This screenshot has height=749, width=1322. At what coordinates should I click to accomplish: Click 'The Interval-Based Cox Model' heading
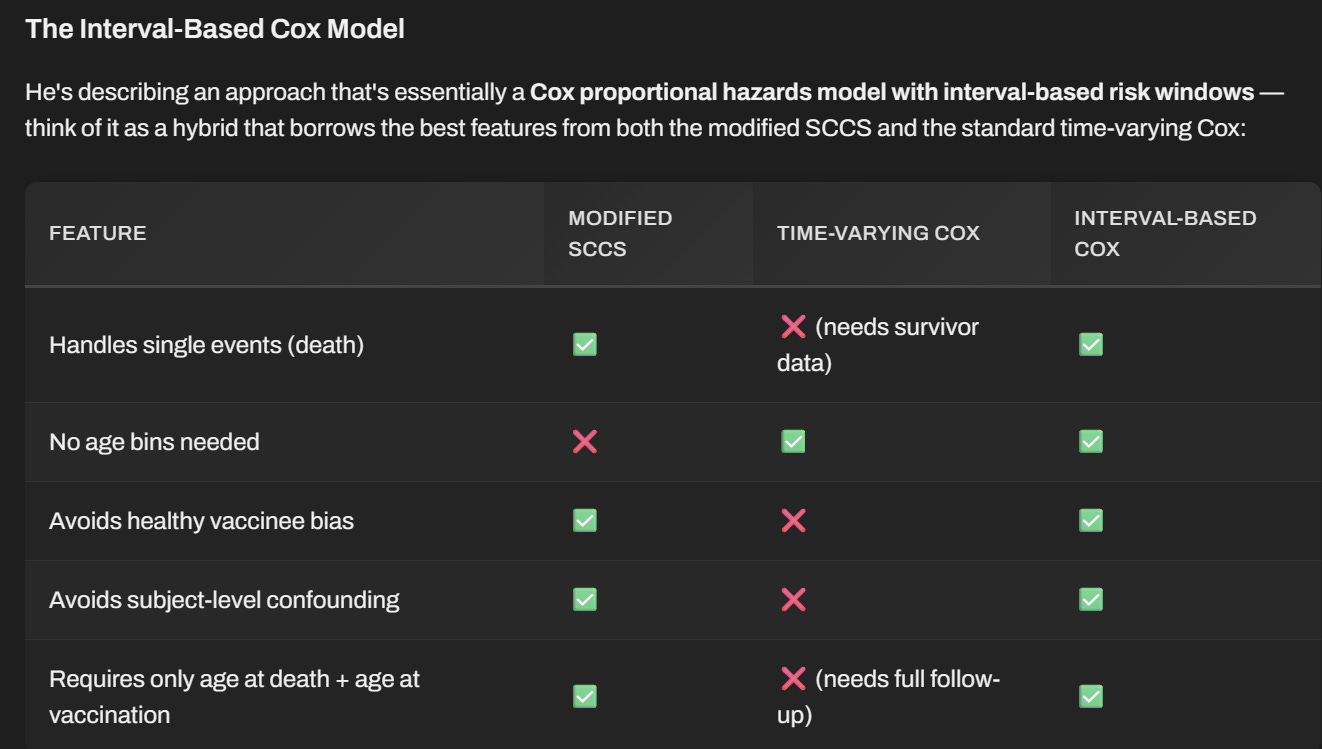[x=215, y=29]
